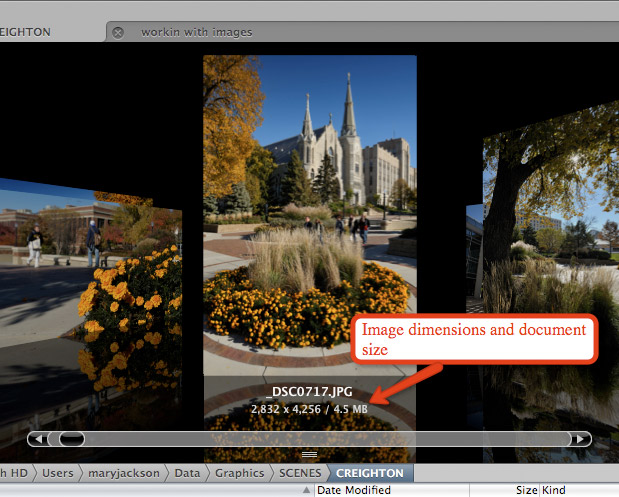Sort the list by Date Modified column
This screenshot has height=497, width=619.
[355, 490]
